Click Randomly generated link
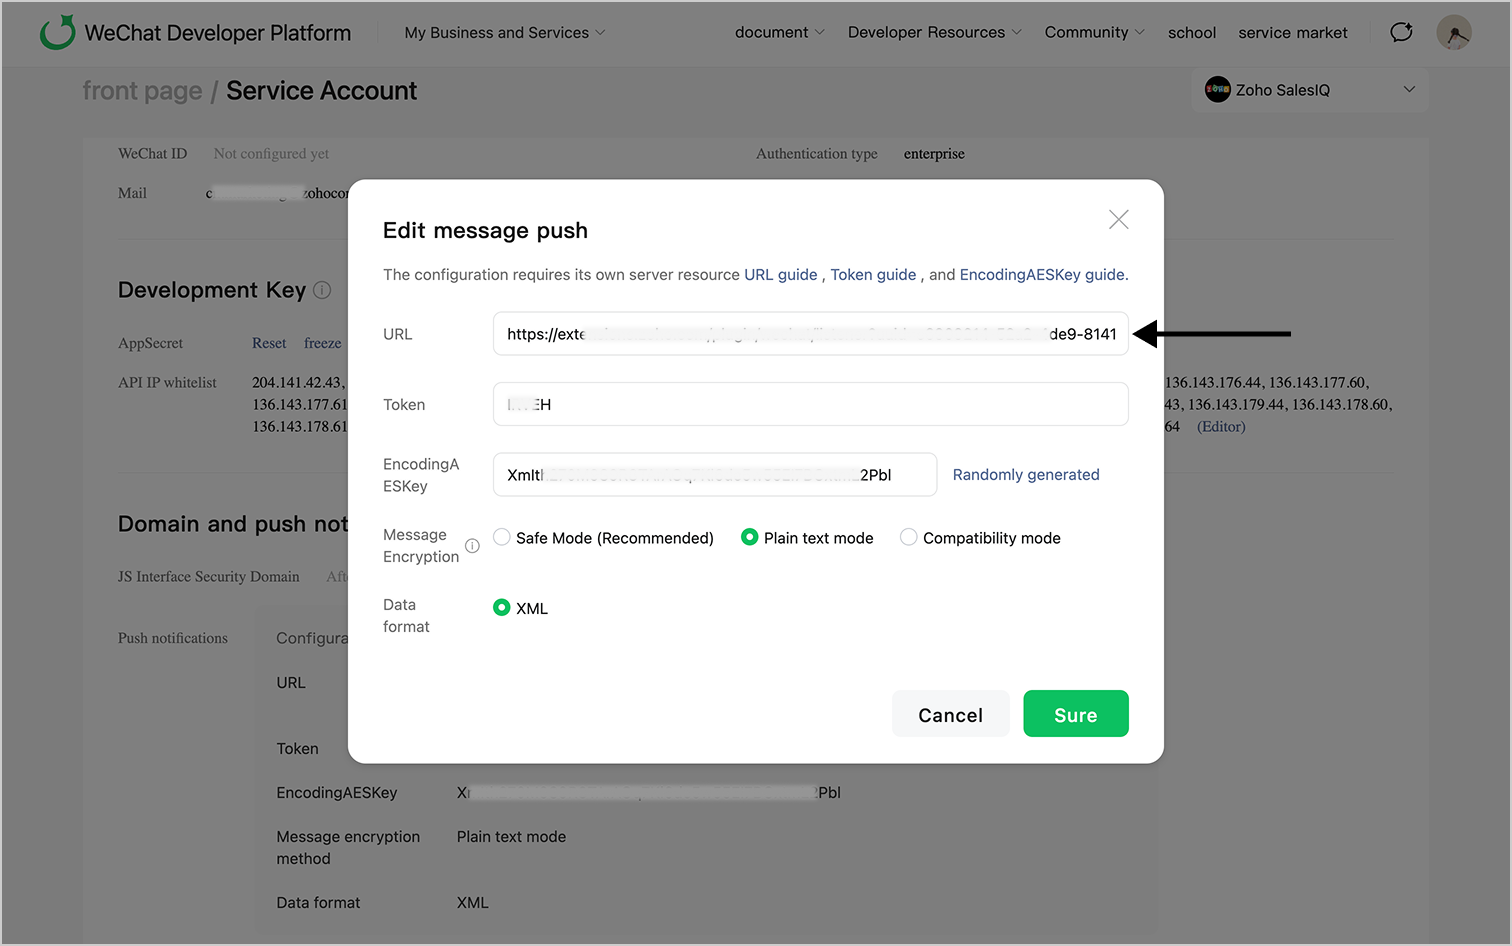Image resolution: width=1512 pixels, height=946 pixels. [x=1025, y=475]
